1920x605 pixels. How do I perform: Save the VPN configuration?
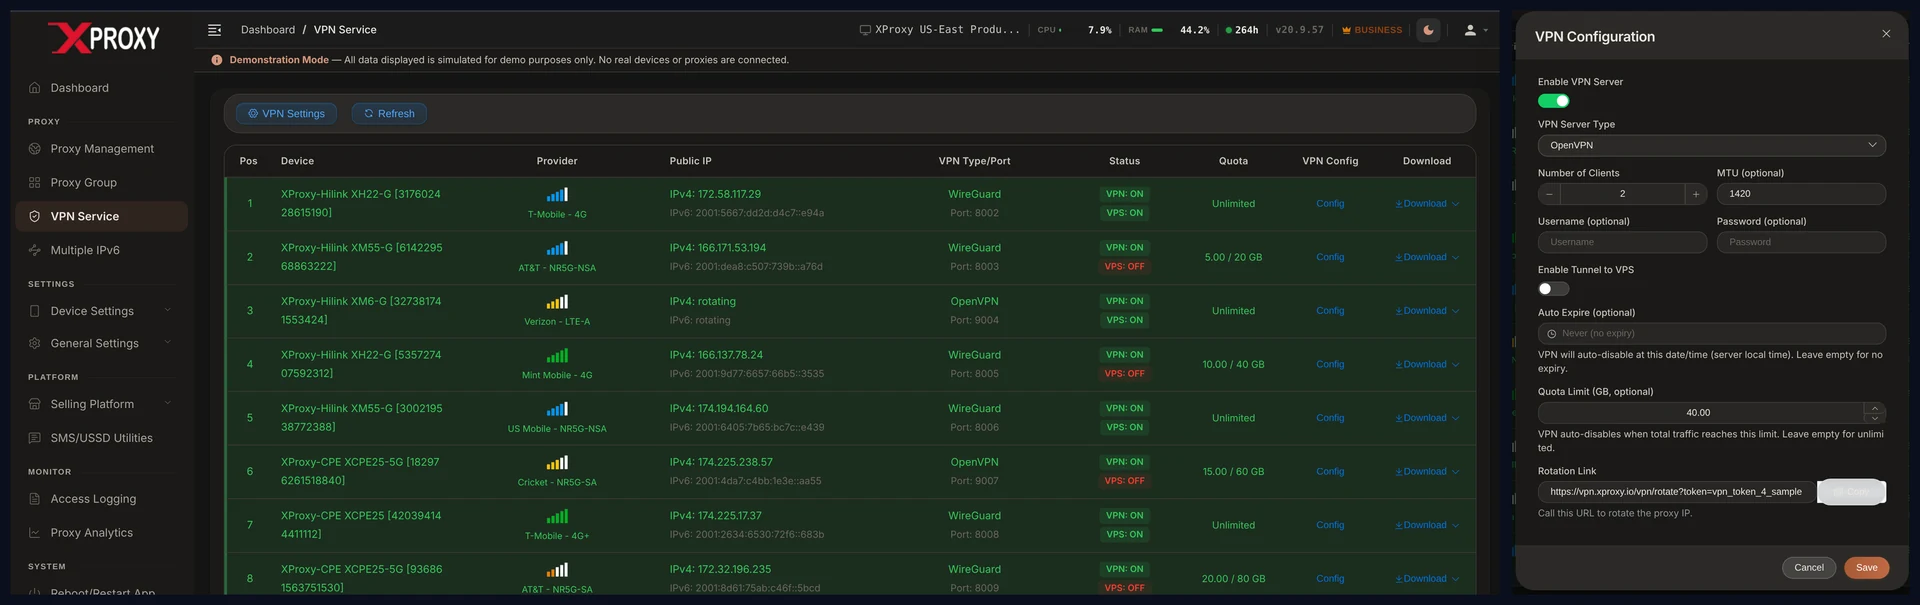pos(1866,568)
